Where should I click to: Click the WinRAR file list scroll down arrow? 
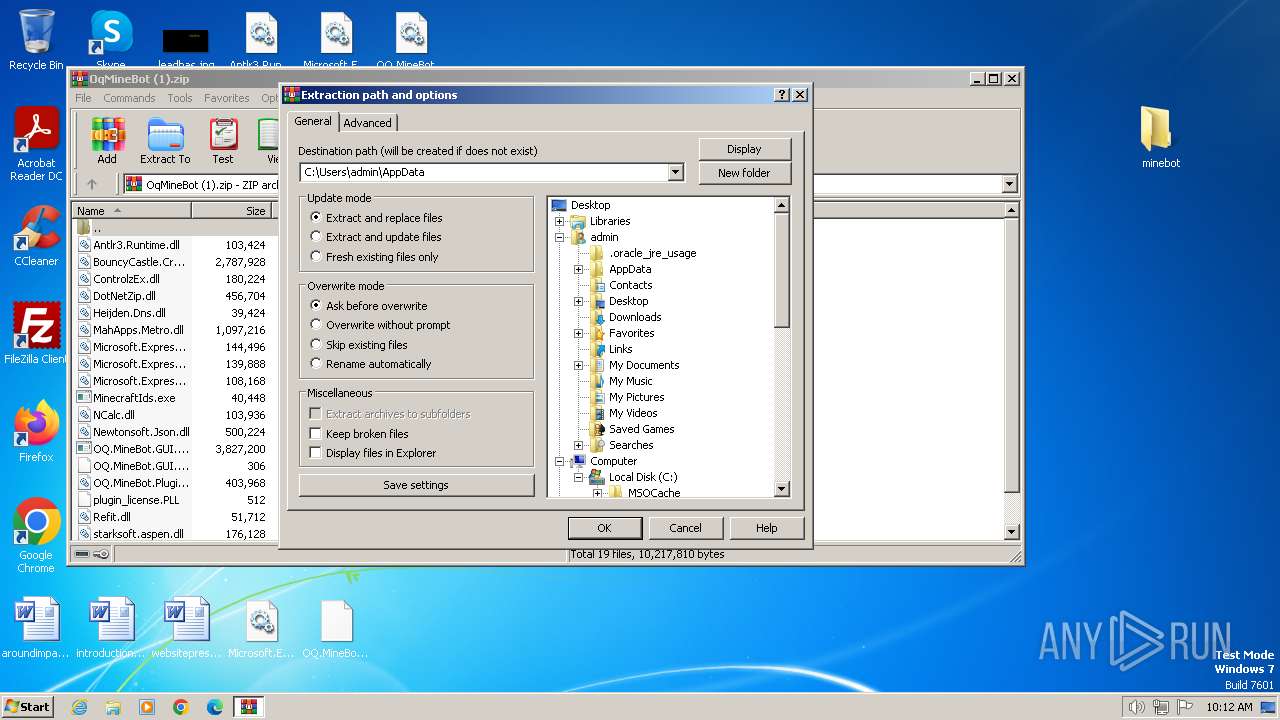[x=1011, y=532]
